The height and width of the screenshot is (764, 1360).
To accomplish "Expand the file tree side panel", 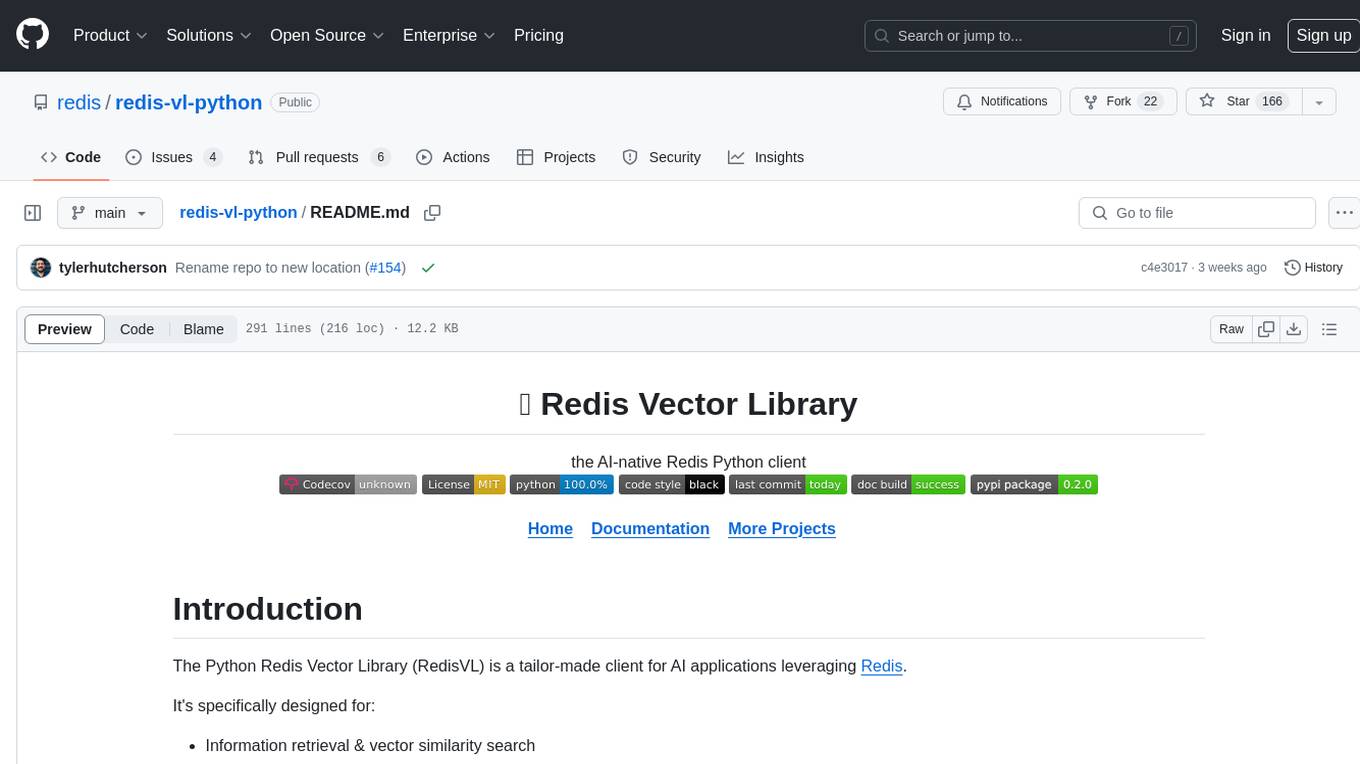I will 32,213.
